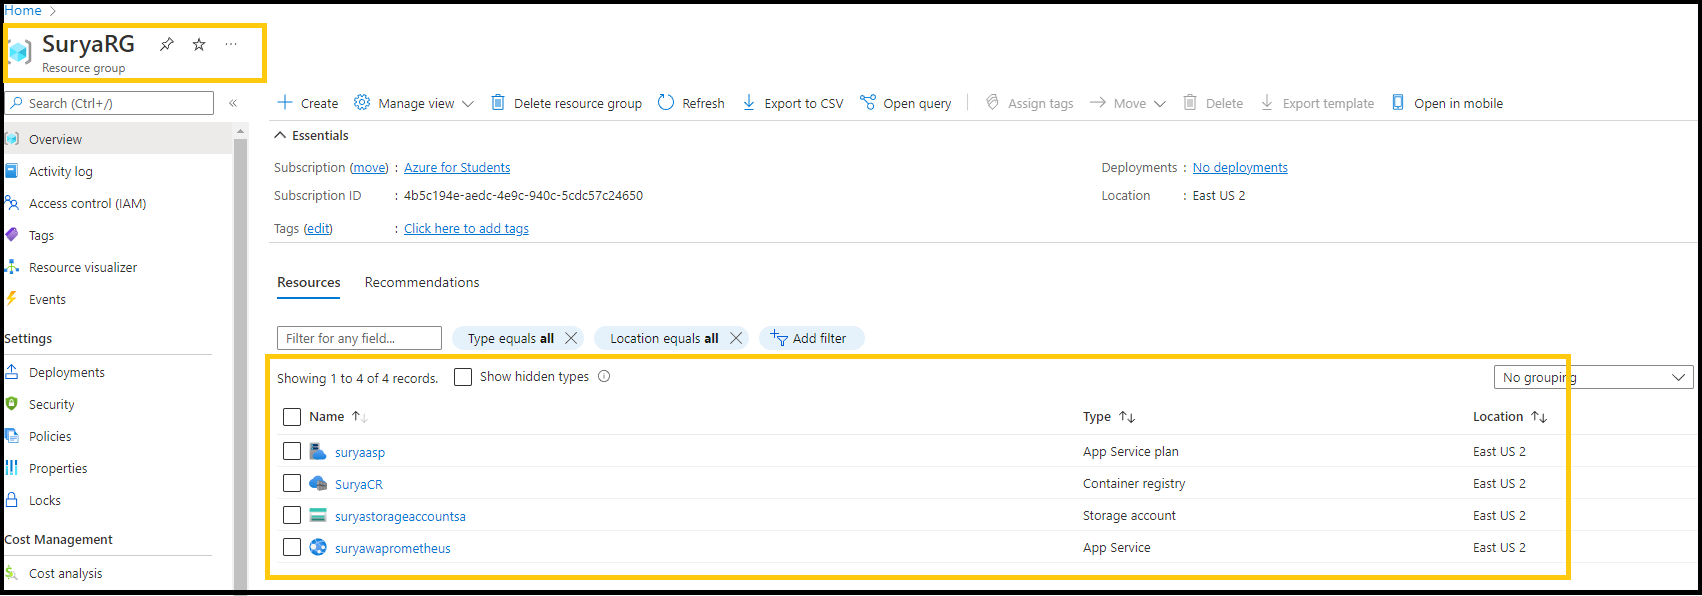Screen dimensions: 1702x596
Task: Click the Delete resource group trash icon
Action: (498, 102)
